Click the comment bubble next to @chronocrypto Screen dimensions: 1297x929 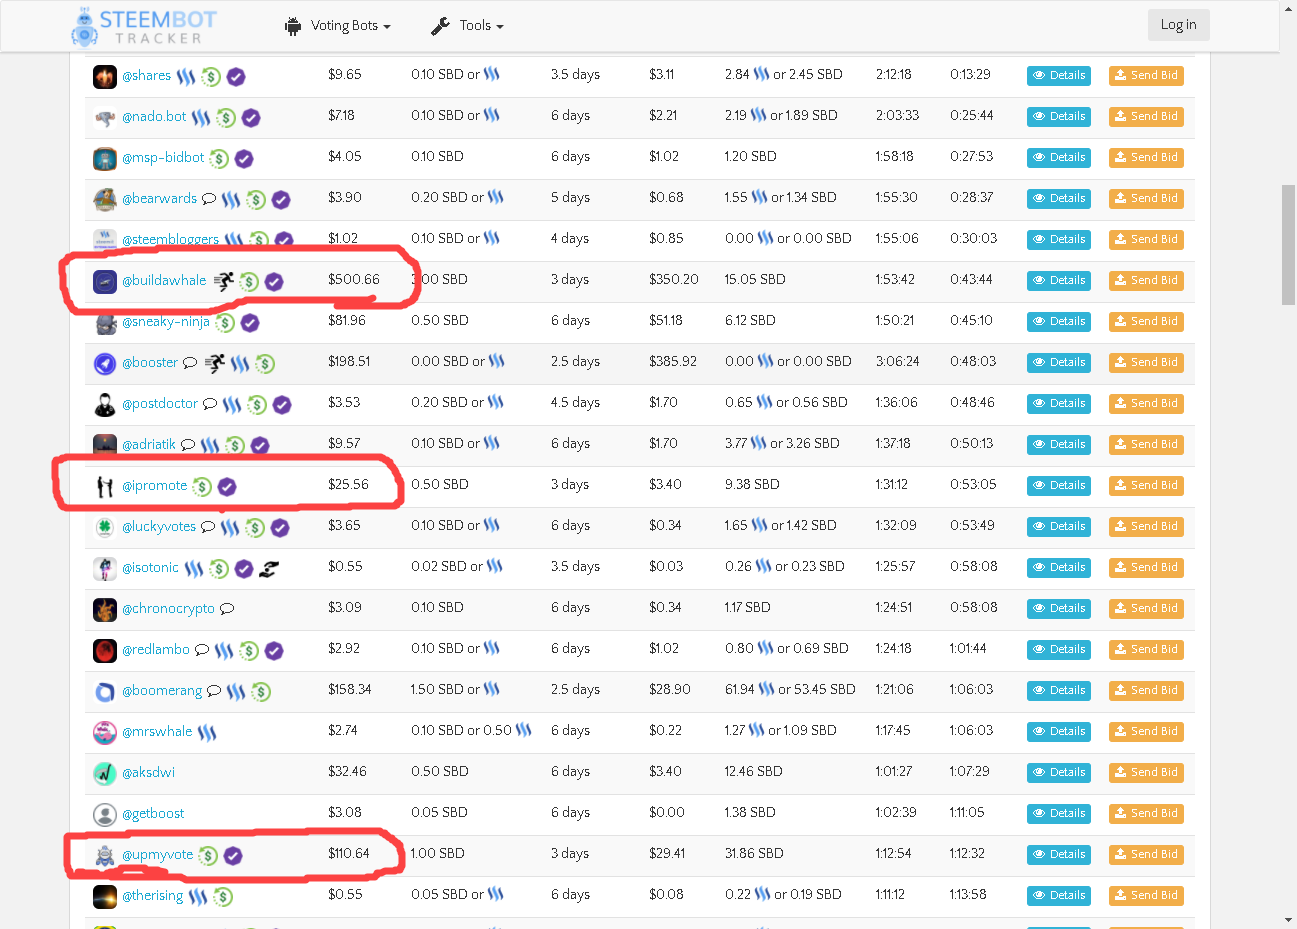[227, 609]
